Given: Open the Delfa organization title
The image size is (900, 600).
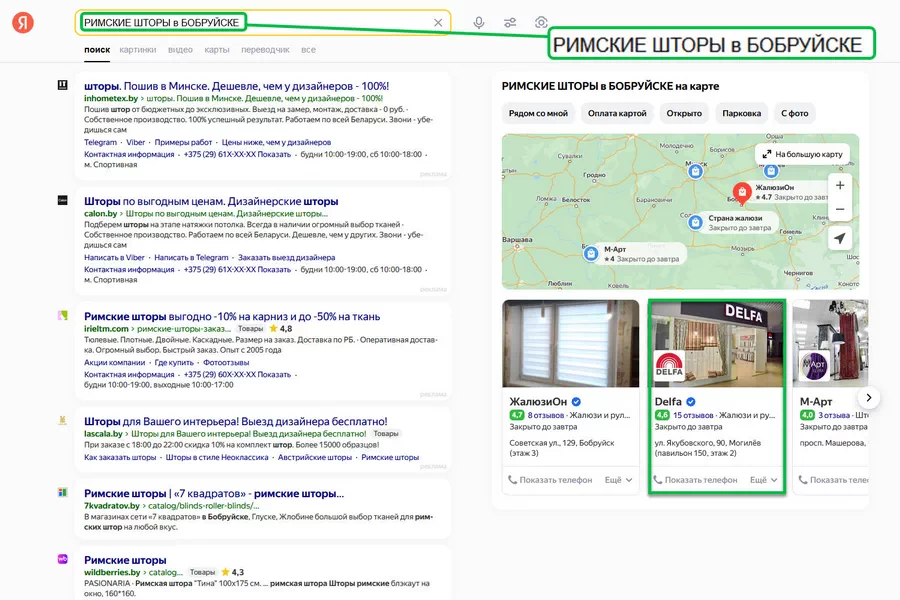Looking at the screenshot, I should pos(668,401).
